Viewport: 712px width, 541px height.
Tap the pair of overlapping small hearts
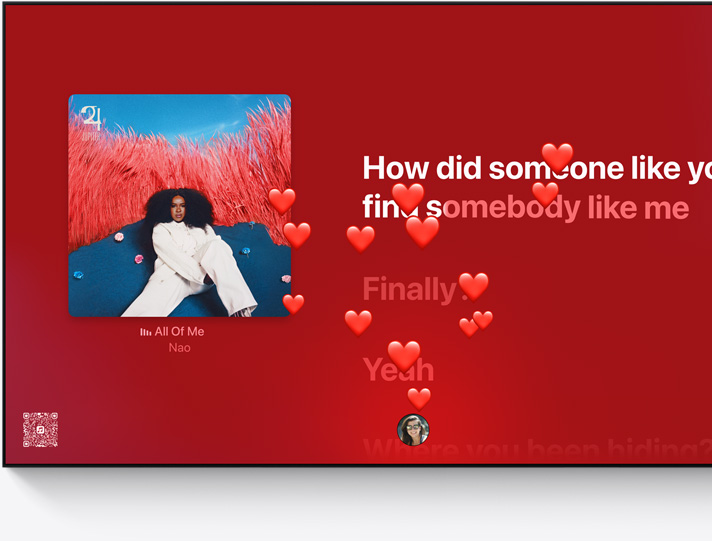(476, 323)
